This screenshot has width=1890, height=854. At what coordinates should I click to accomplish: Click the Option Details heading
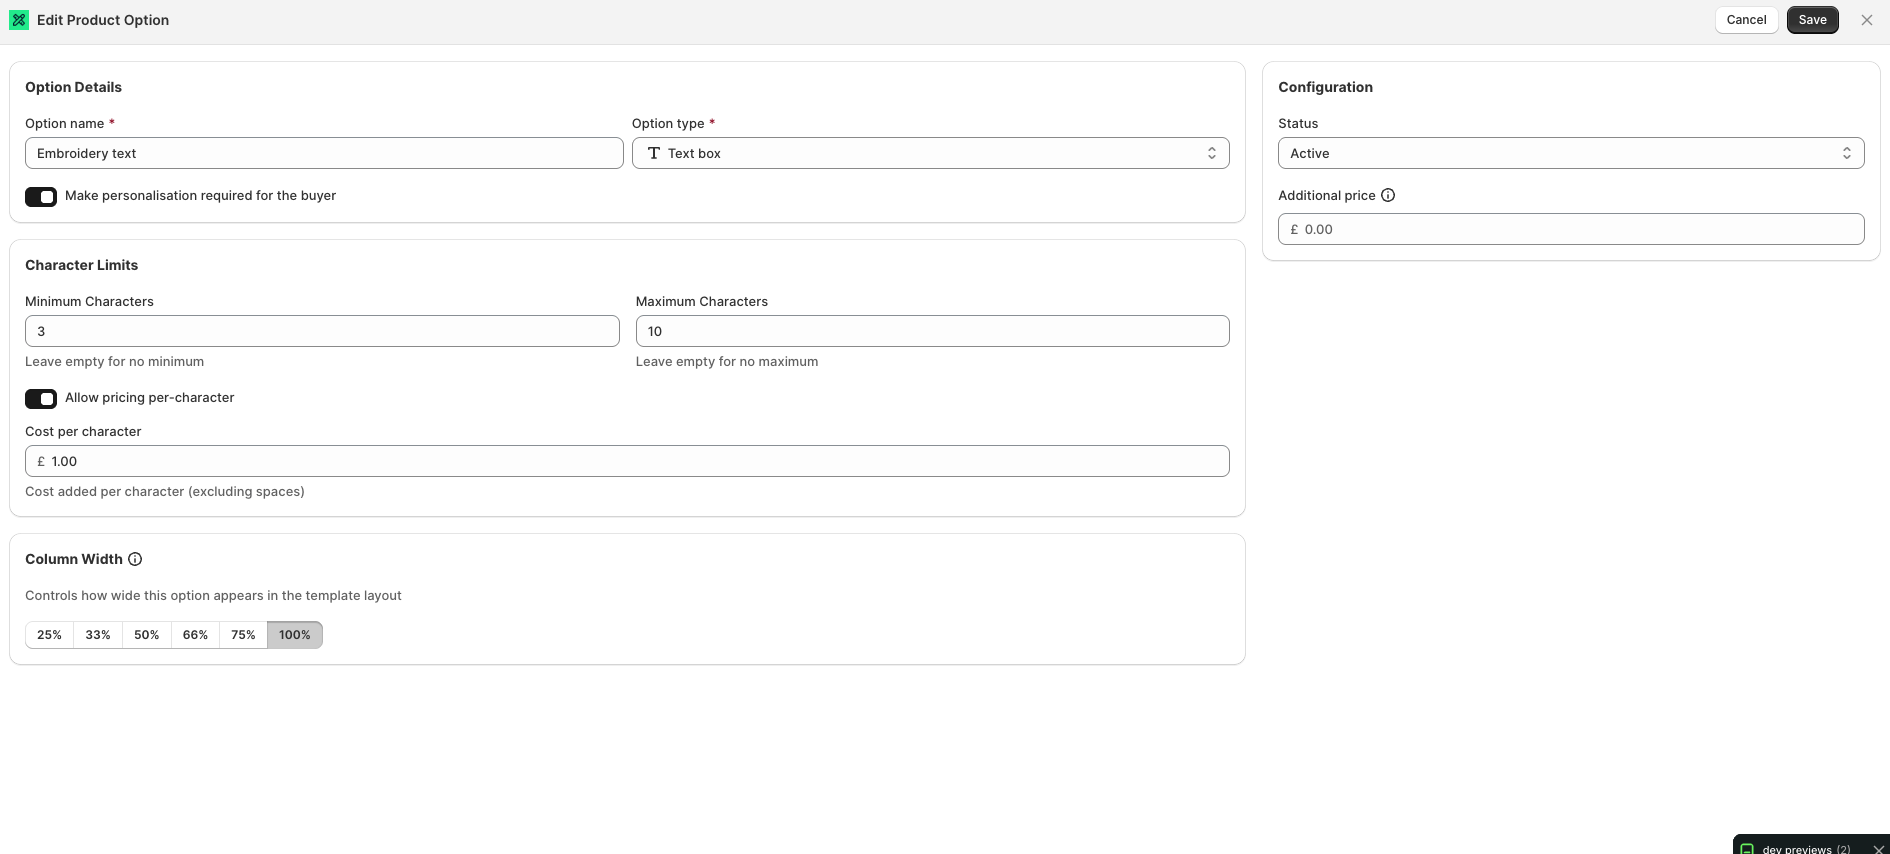(x=73, y=87)
